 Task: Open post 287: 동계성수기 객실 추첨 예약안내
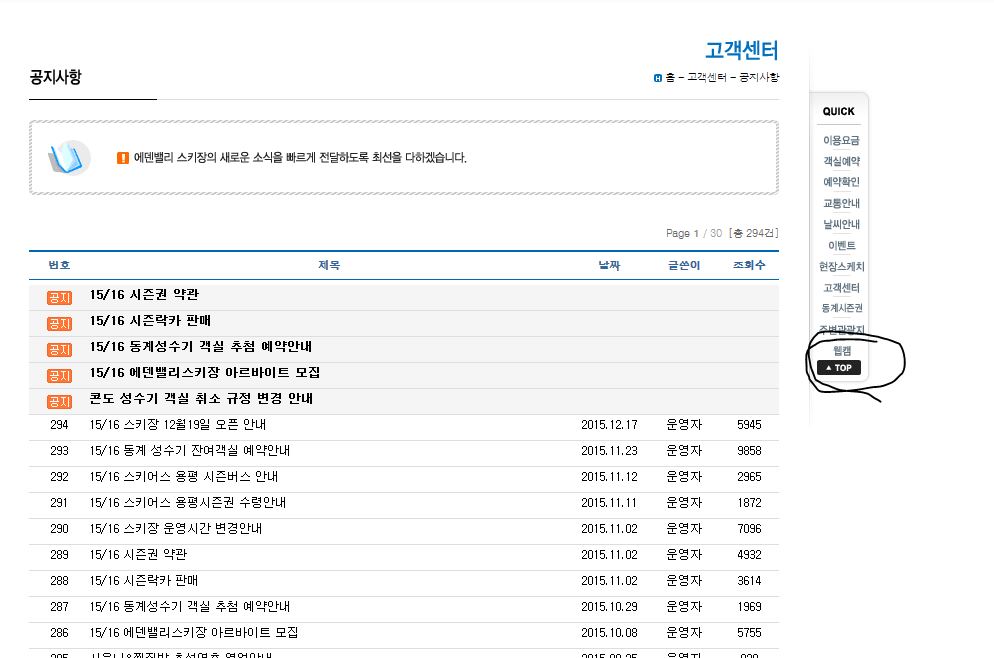coord(190,607)
